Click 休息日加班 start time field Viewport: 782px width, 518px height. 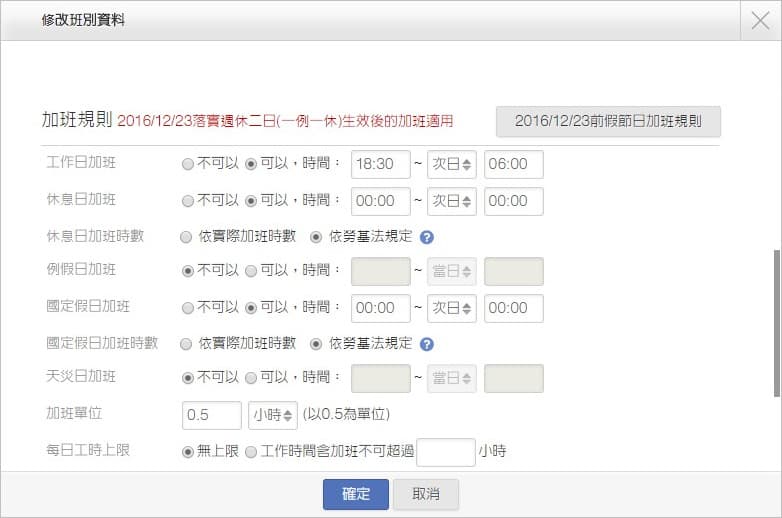pos(381,201)
